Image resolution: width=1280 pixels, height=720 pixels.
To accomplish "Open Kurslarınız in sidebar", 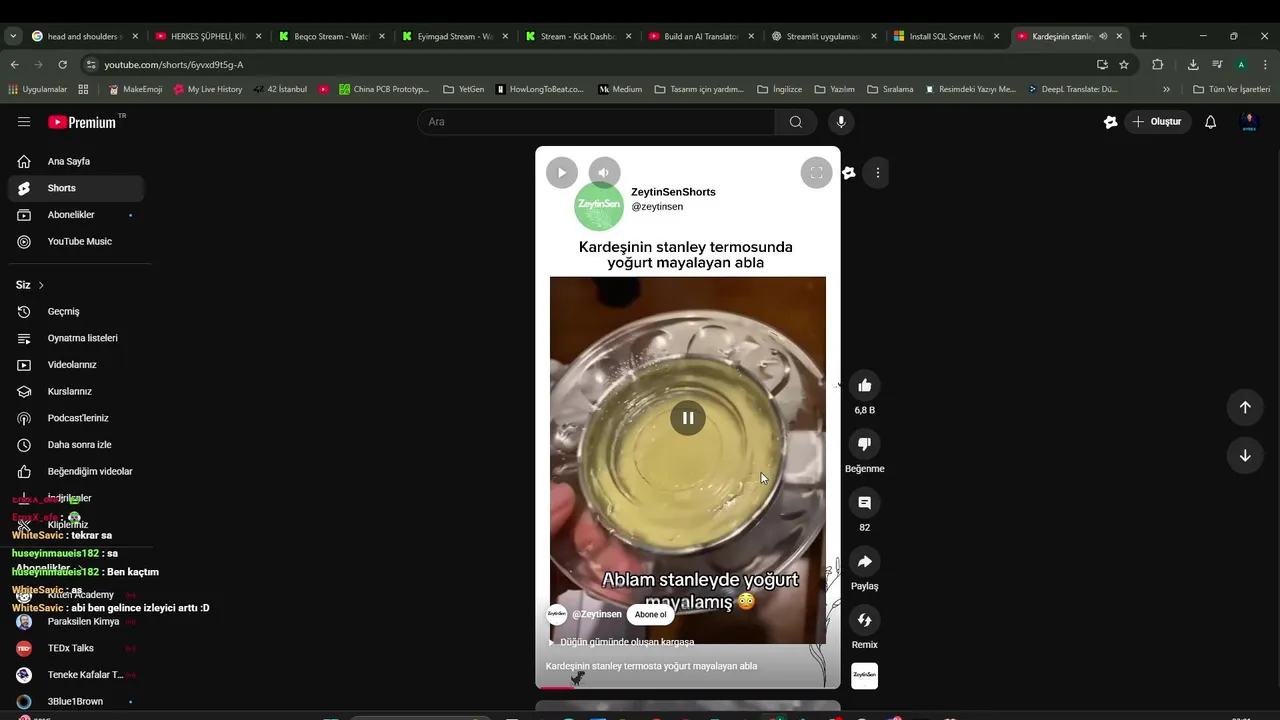I will tap(76, 391).
